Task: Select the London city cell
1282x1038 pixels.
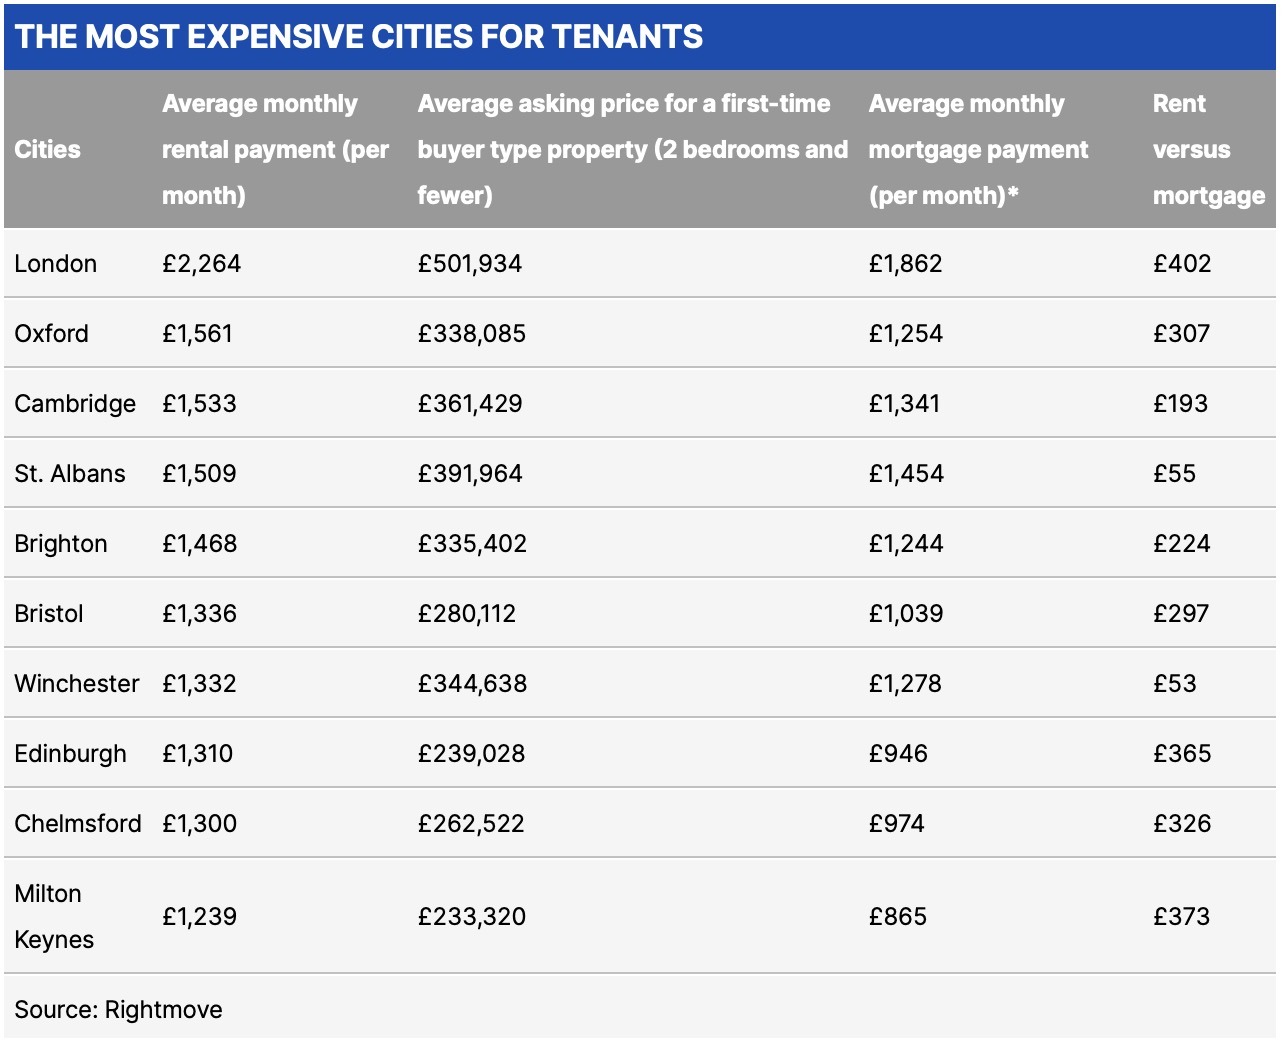Action: point(56,264)
